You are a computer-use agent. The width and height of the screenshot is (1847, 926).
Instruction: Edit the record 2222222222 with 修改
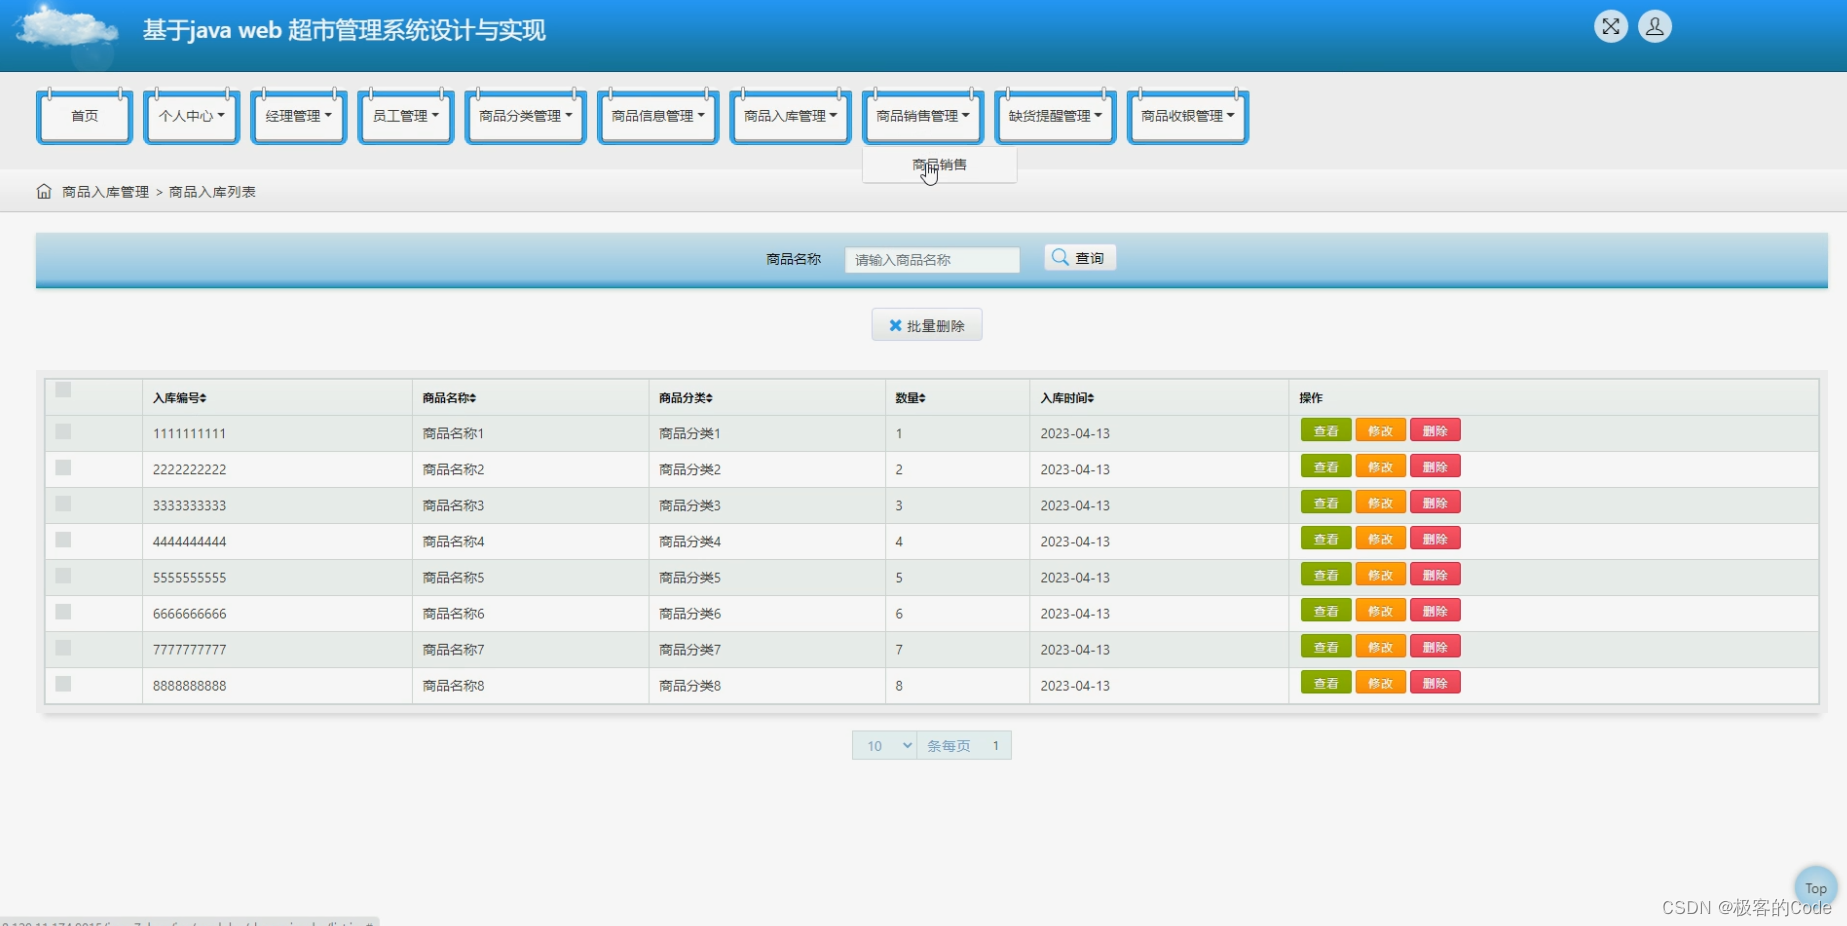1380,467
